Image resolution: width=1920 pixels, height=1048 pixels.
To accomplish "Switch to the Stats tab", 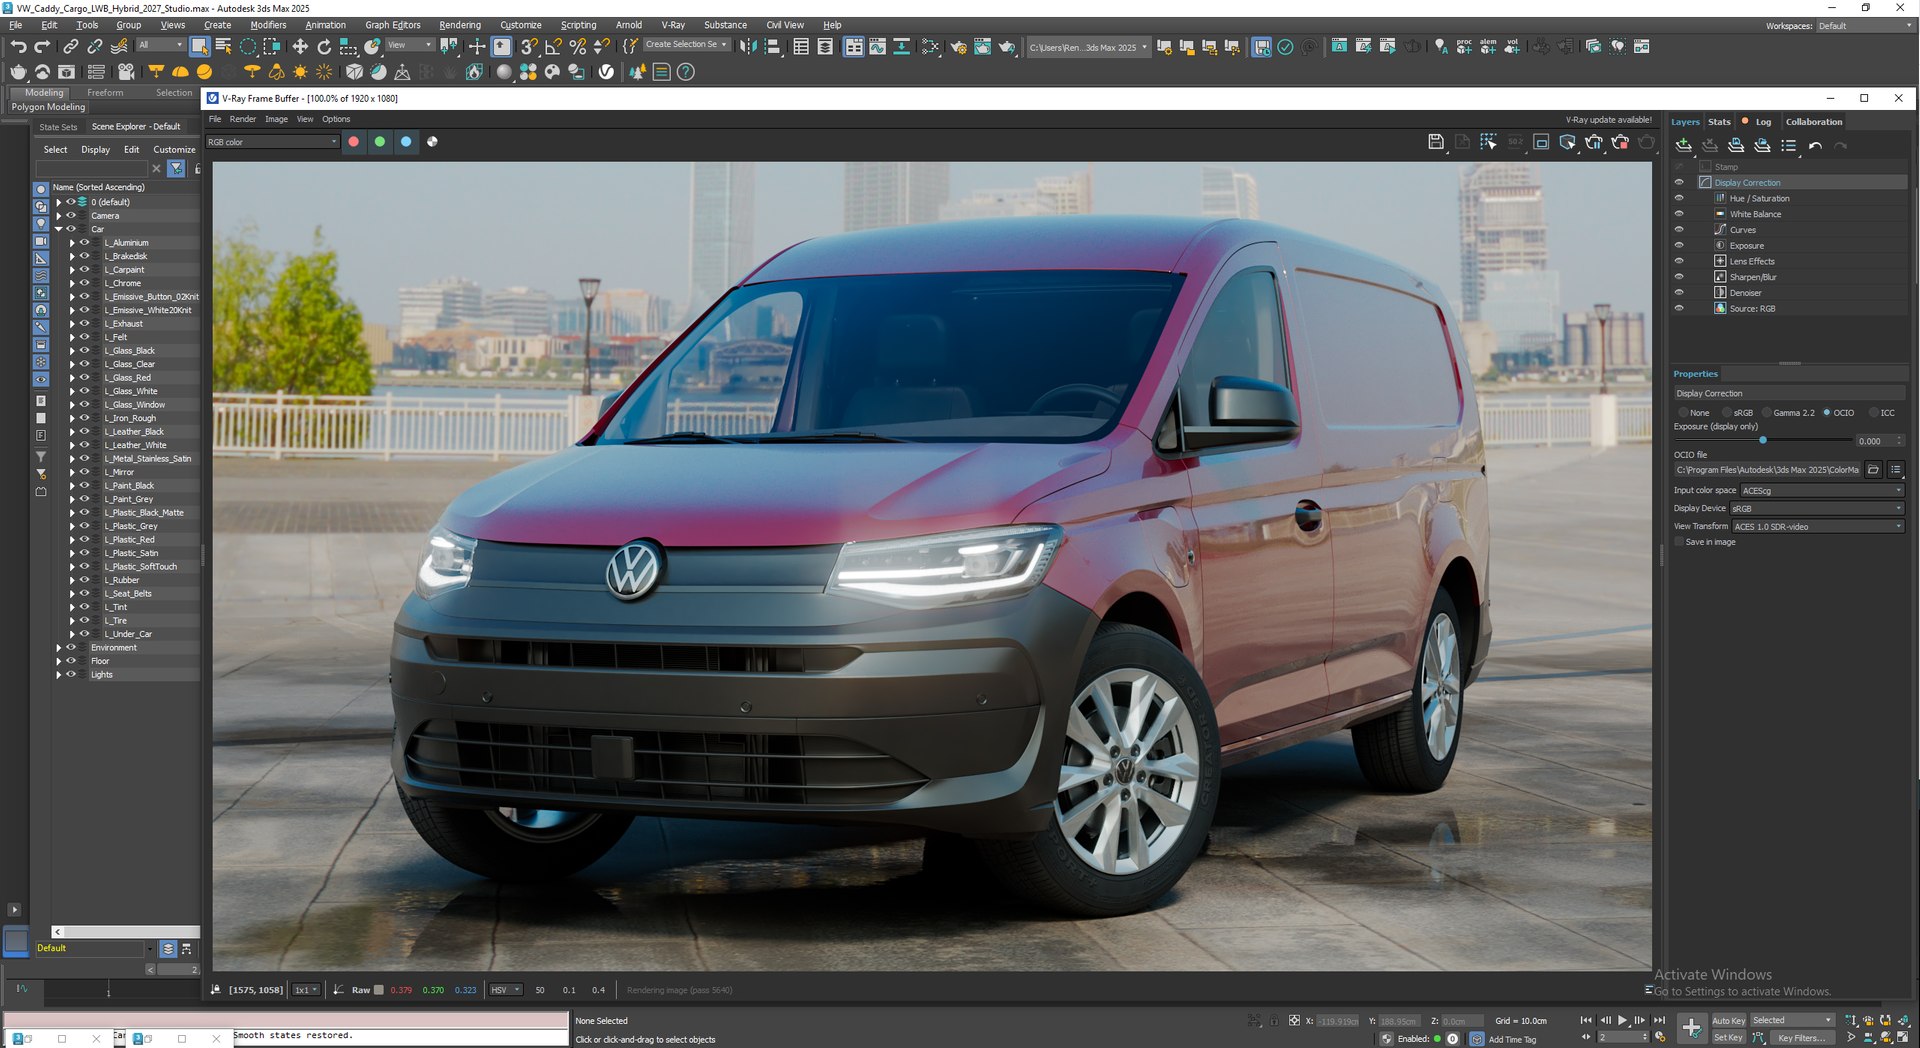I will pos(1719,122).
